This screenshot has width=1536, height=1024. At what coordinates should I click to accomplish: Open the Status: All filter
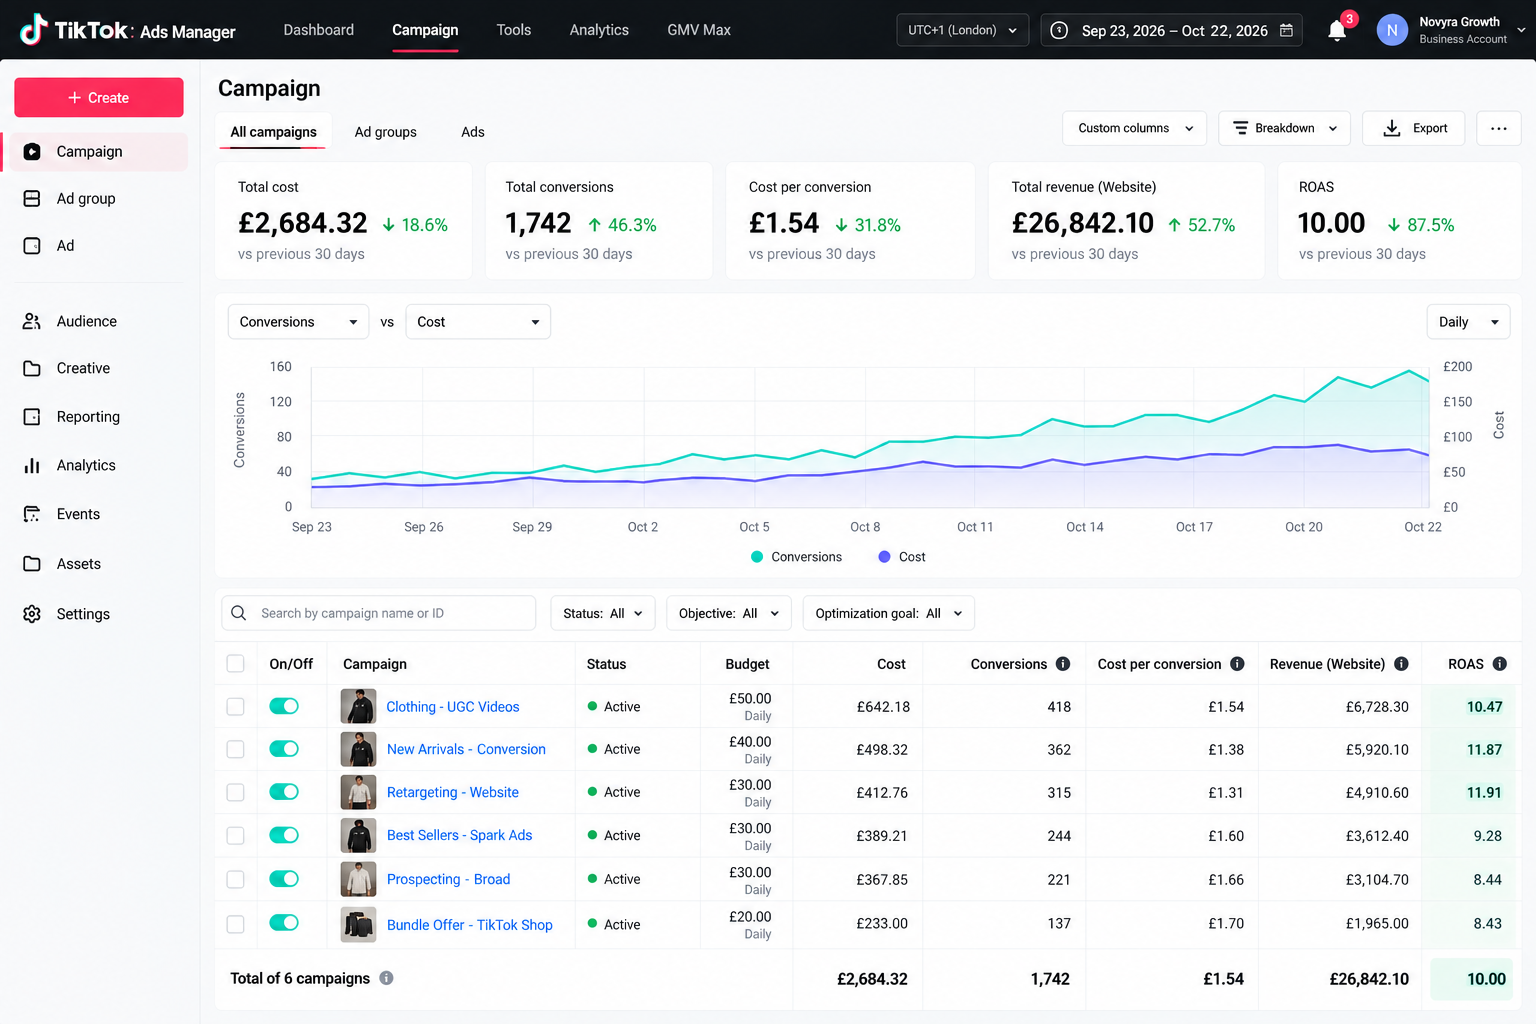(x=603, y=613)
